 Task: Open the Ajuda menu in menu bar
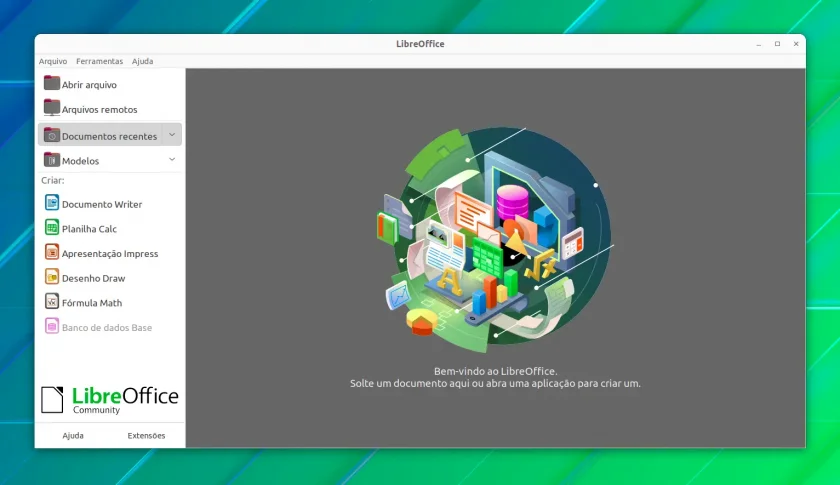(142, 61)
